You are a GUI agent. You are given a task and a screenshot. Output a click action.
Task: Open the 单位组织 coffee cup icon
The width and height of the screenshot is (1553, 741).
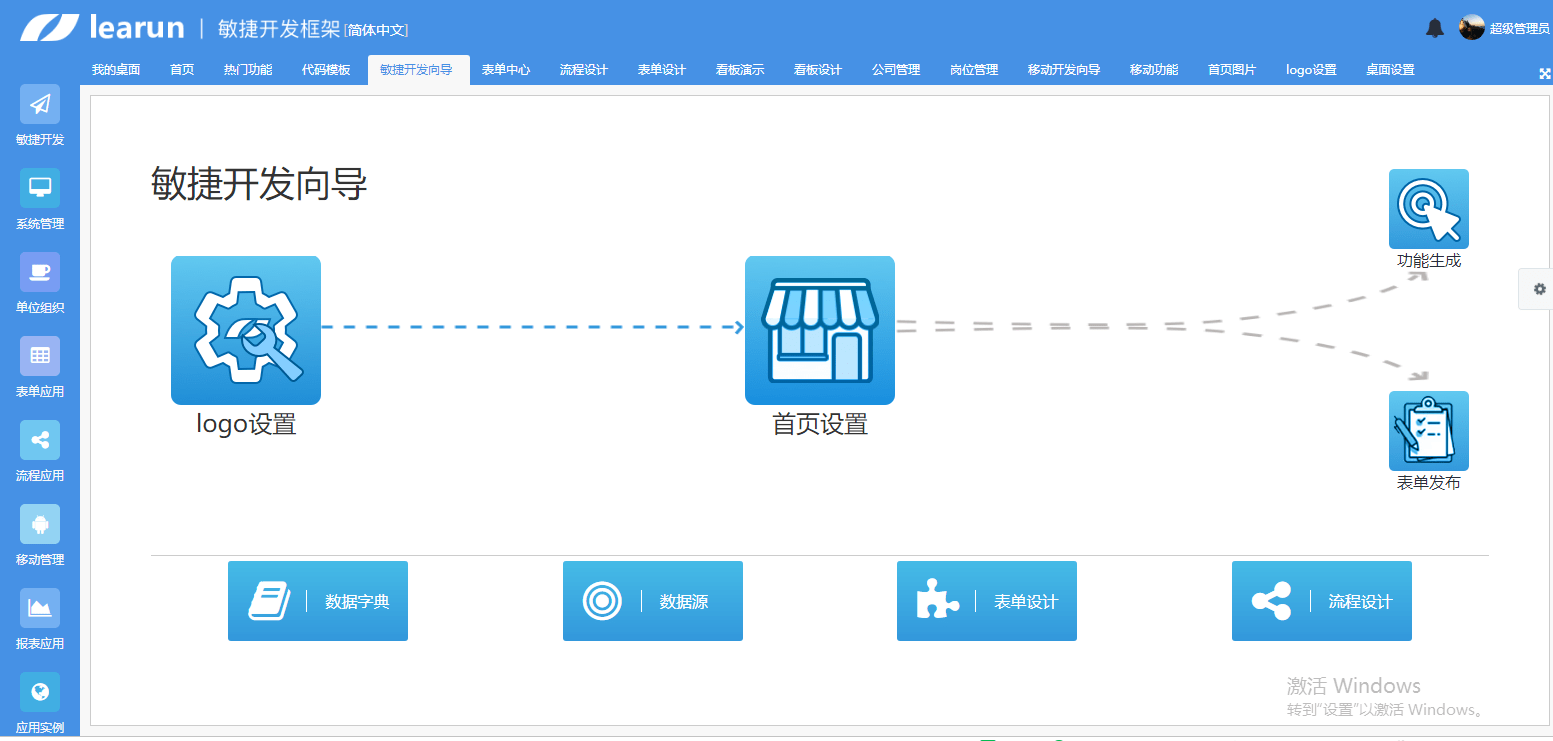click(x=40, y=272)
